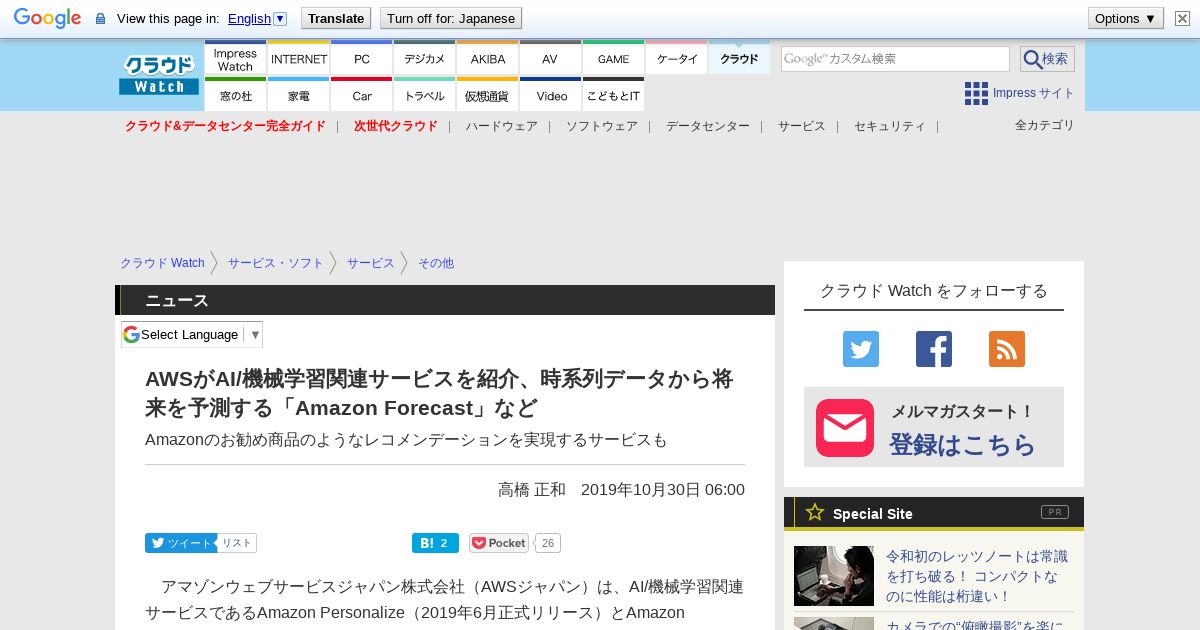
Task: Click クラウド Watch breadcrumb link
Action: point(162,263)
